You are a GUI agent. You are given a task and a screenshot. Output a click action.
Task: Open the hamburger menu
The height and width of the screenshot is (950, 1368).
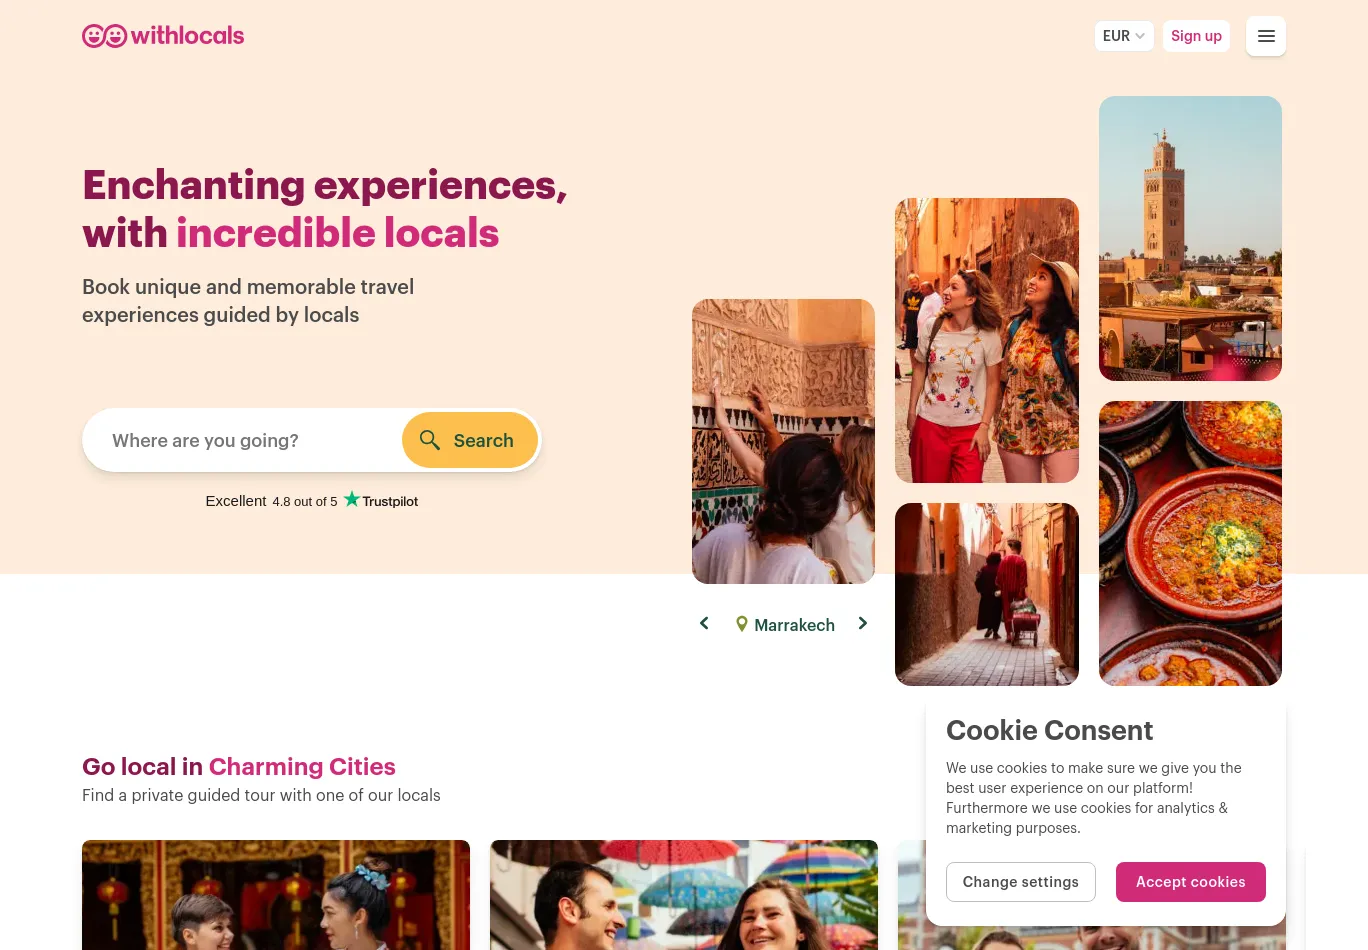pyautogui.click(x=1266, y=36)
